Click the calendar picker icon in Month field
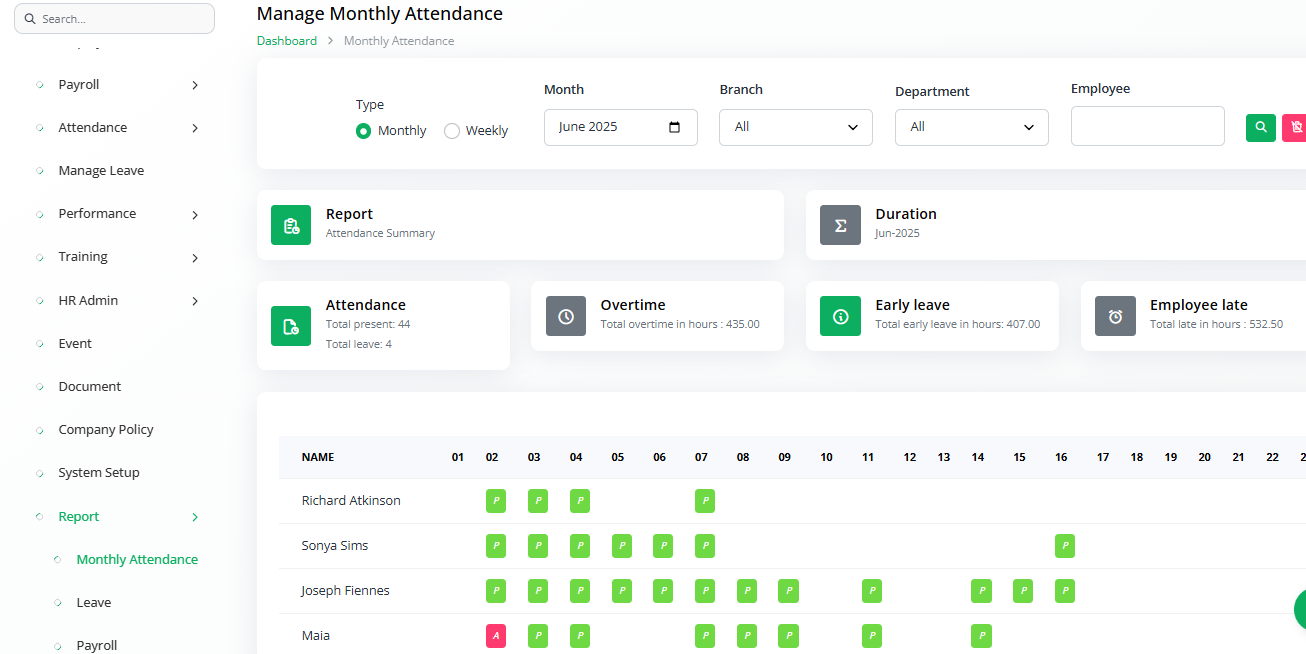 coord(674,127)
